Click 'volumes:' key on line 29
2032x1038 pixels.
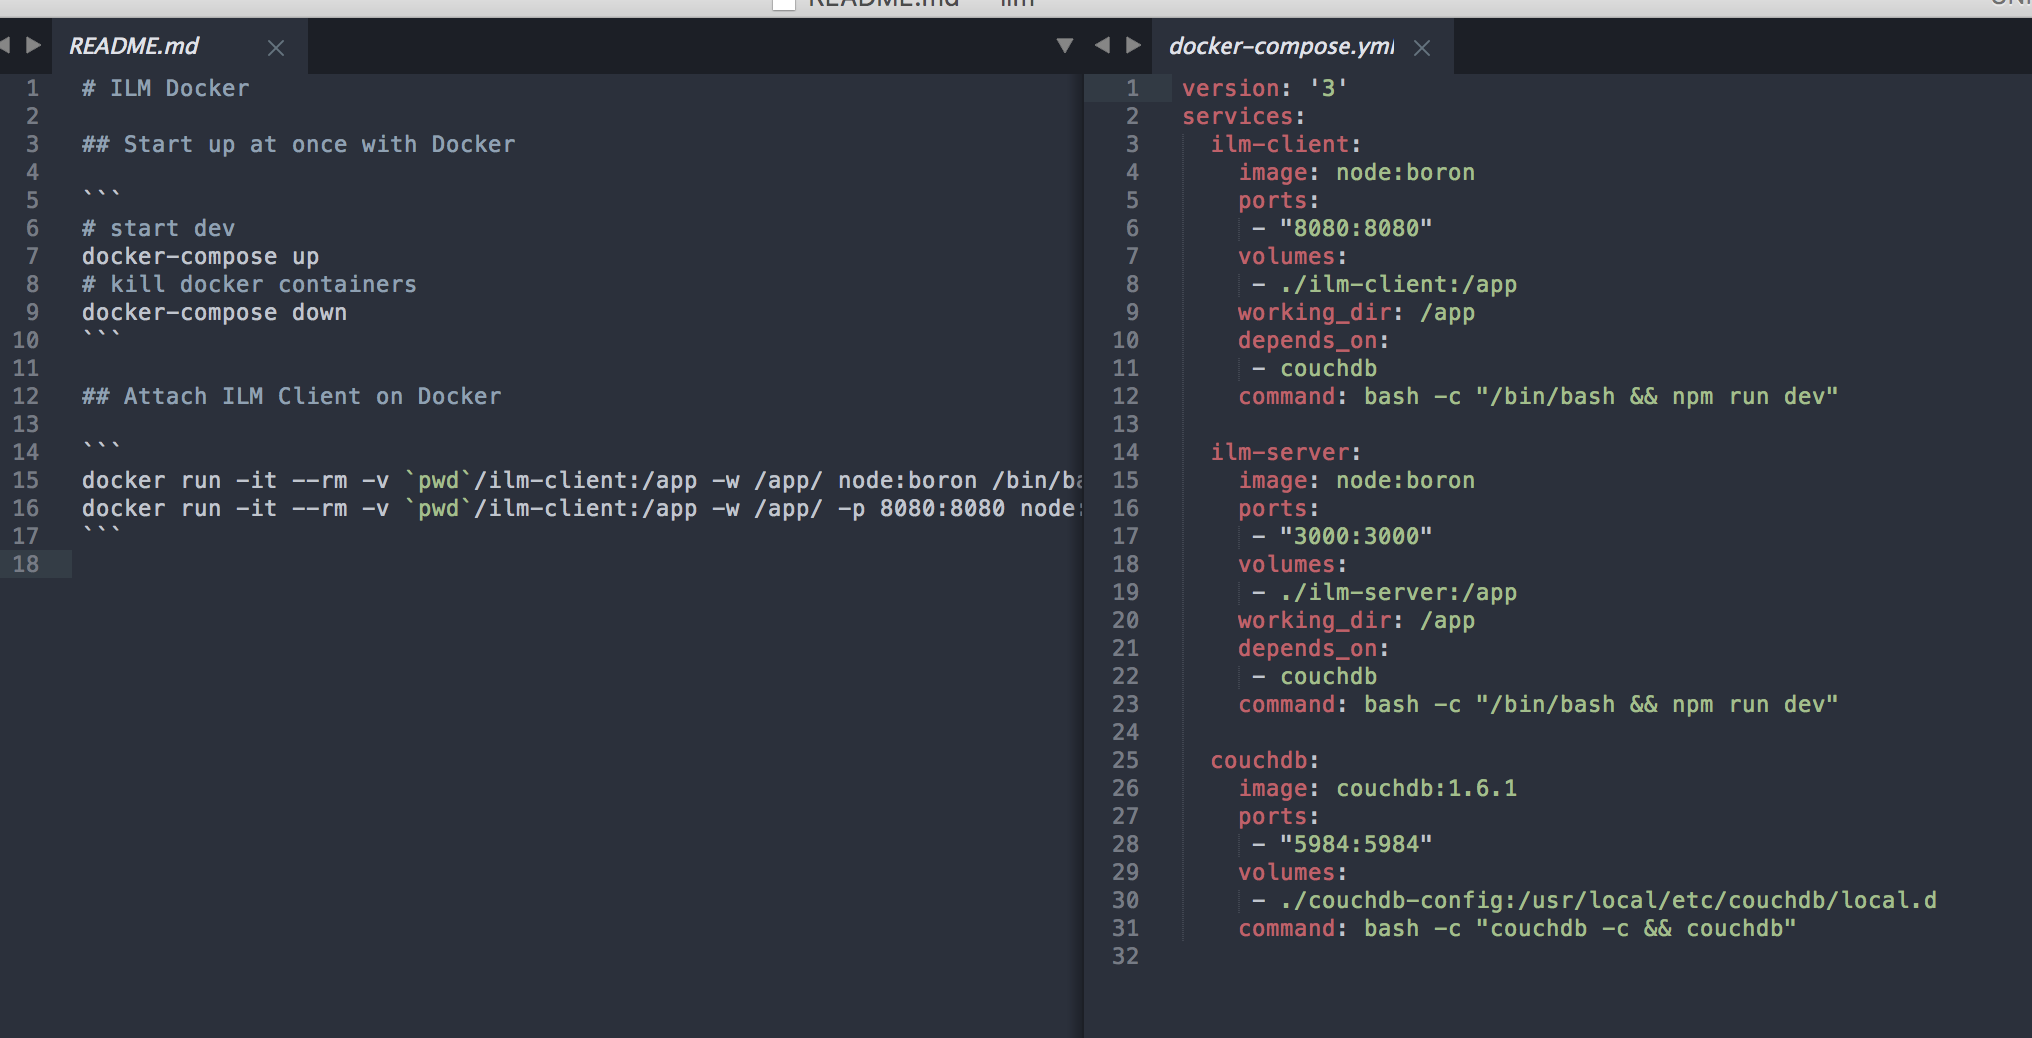(1292, 872)
